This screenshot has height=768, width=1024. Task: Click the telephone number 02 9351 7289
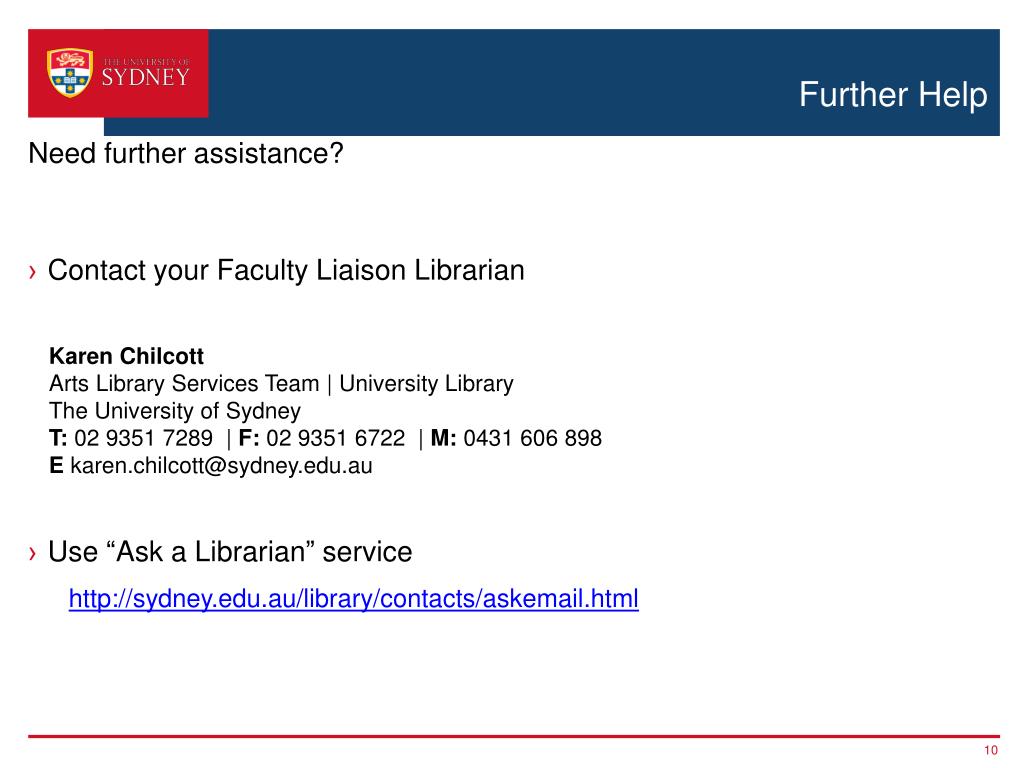point(143,438)
